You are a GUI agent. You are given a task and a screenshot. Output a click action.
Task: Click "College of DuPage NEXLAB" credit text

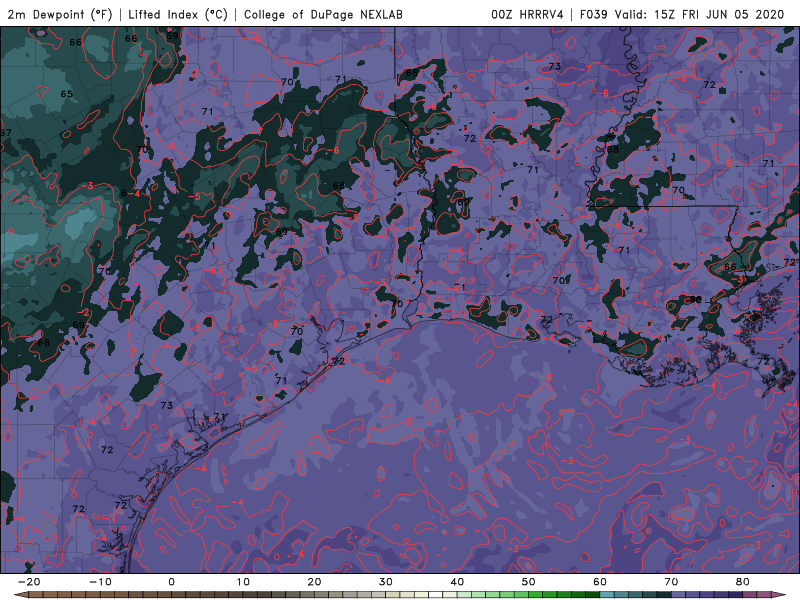323,14
